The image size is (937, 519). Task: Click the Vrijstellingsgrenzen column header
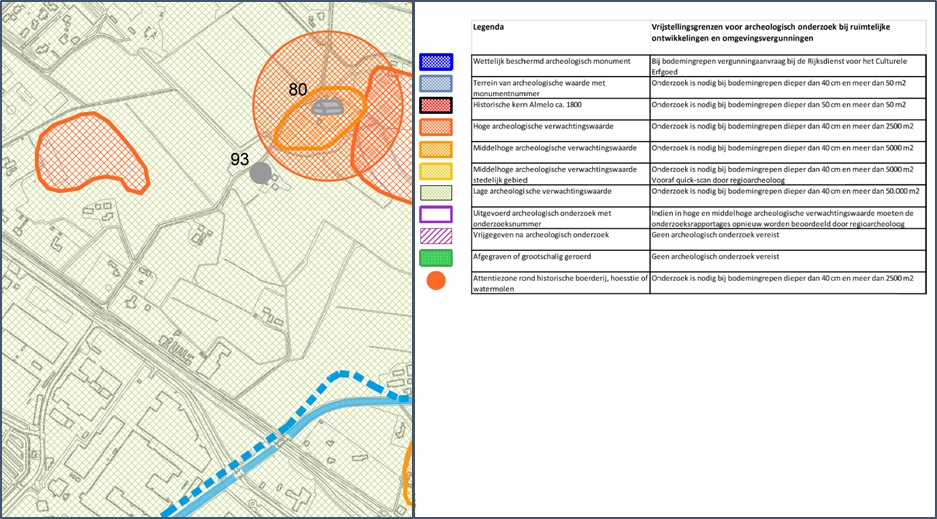click(x=771, y=32)
